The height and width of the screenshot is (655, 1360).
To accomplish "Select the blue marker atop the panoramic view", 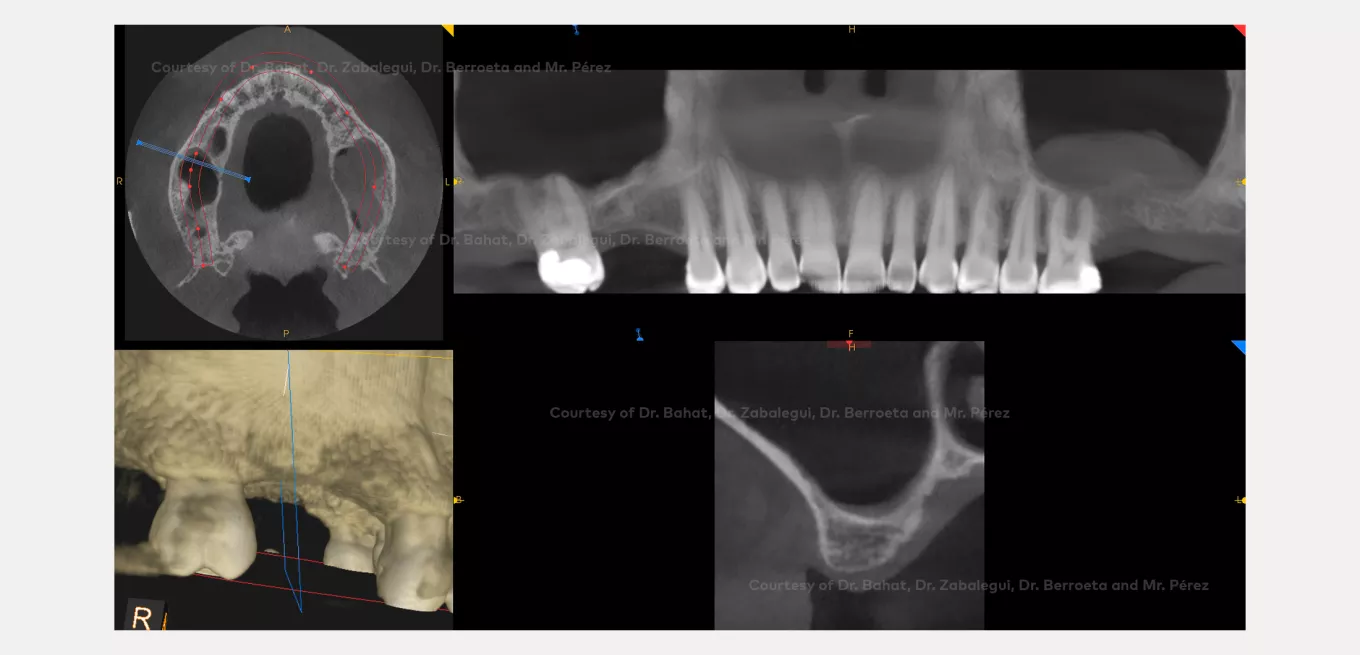I will click(x=576, y=30).
